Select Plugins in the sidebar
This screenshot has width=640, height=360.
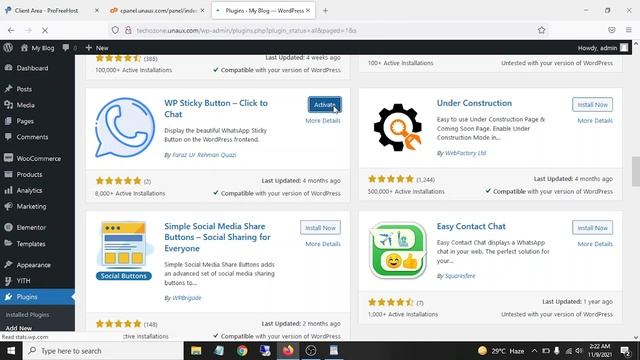(27, 297)
